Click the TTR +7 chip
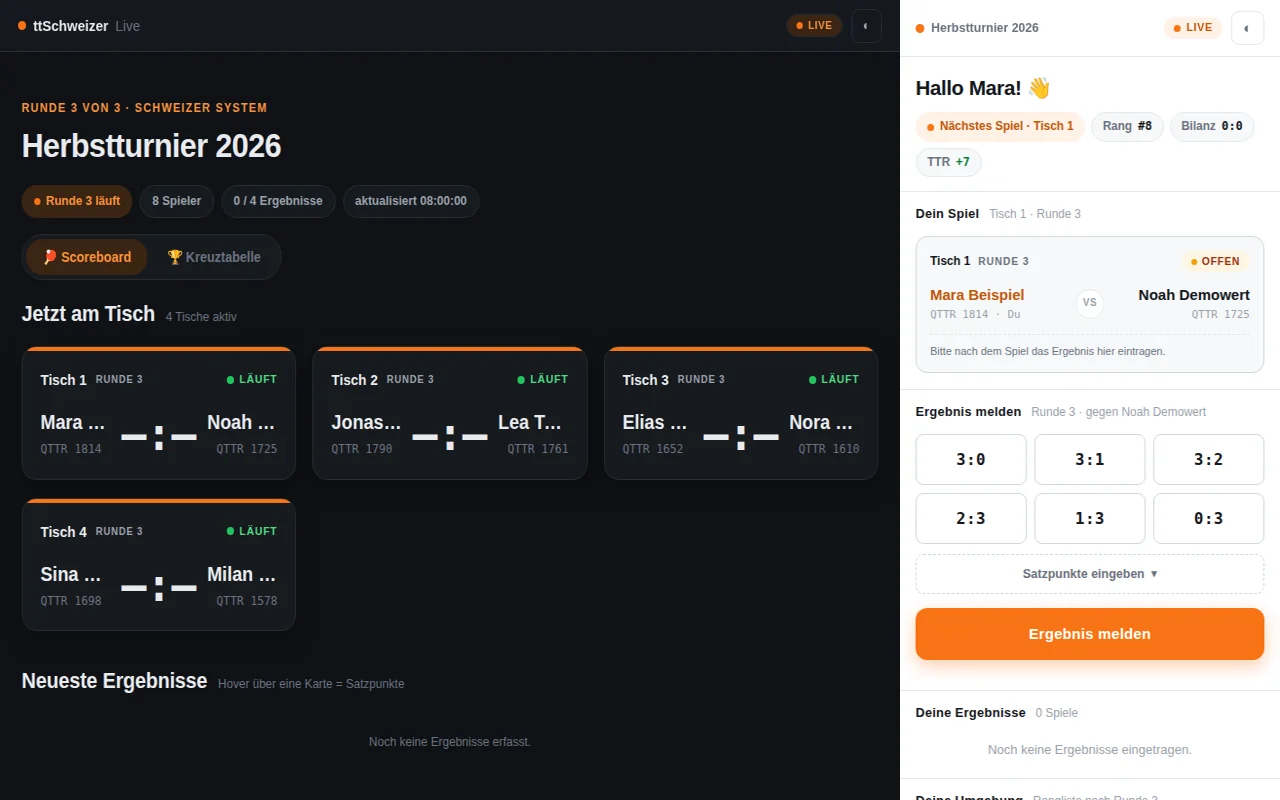Screen dimensions: 1280x800 tap(948, 162)
